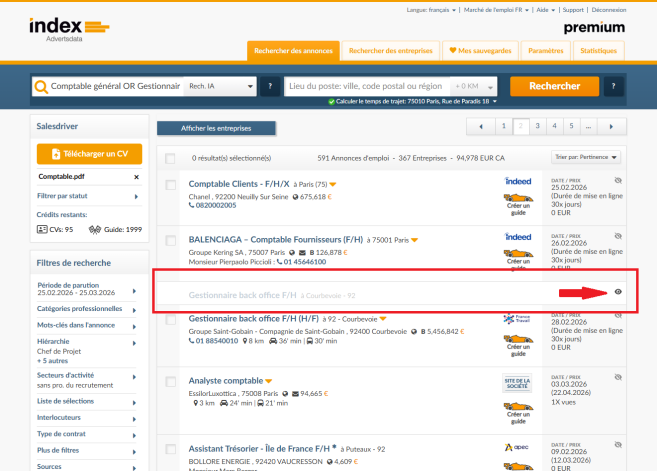Open Marché de l'emploi FR dropdown
Viewport: 657px width, 471px height.
coord(496,10)
